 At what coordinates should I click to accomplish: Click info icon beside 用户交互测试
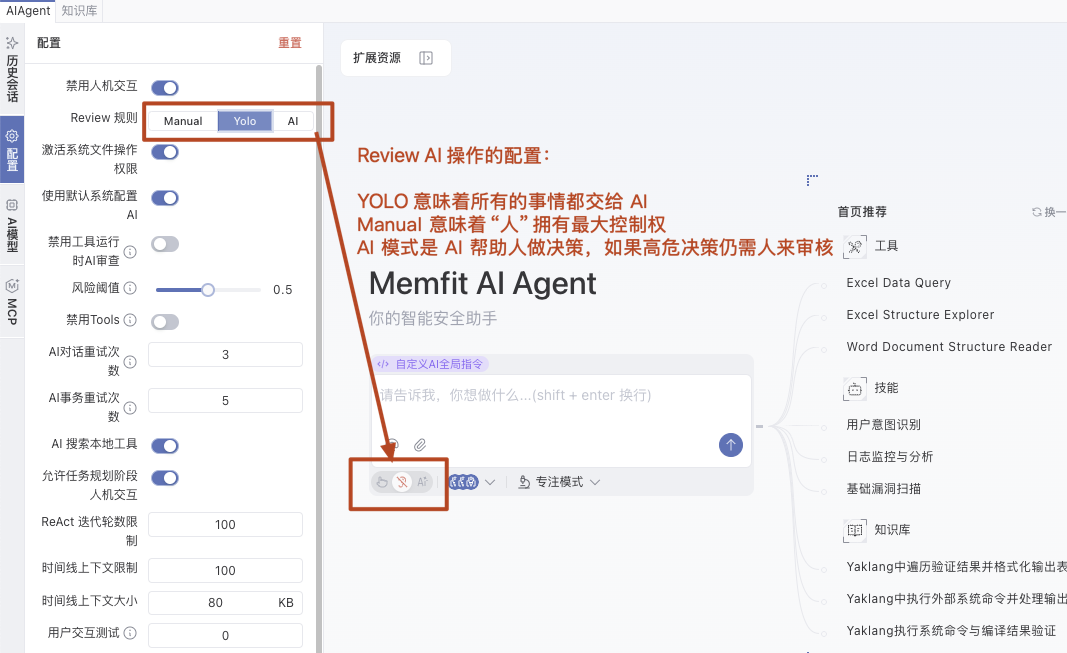(x=130, y=633)
